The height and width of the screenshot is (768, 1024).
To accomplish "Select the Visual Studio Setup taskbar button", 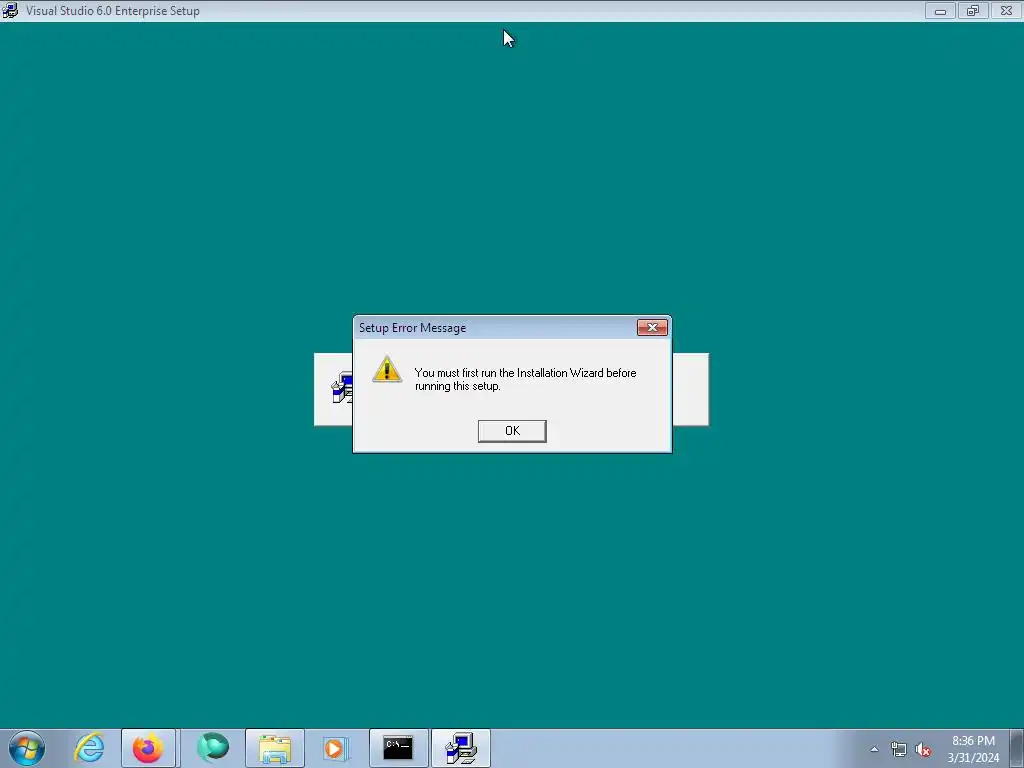I will pyautogui.click(x=461, y=748).
